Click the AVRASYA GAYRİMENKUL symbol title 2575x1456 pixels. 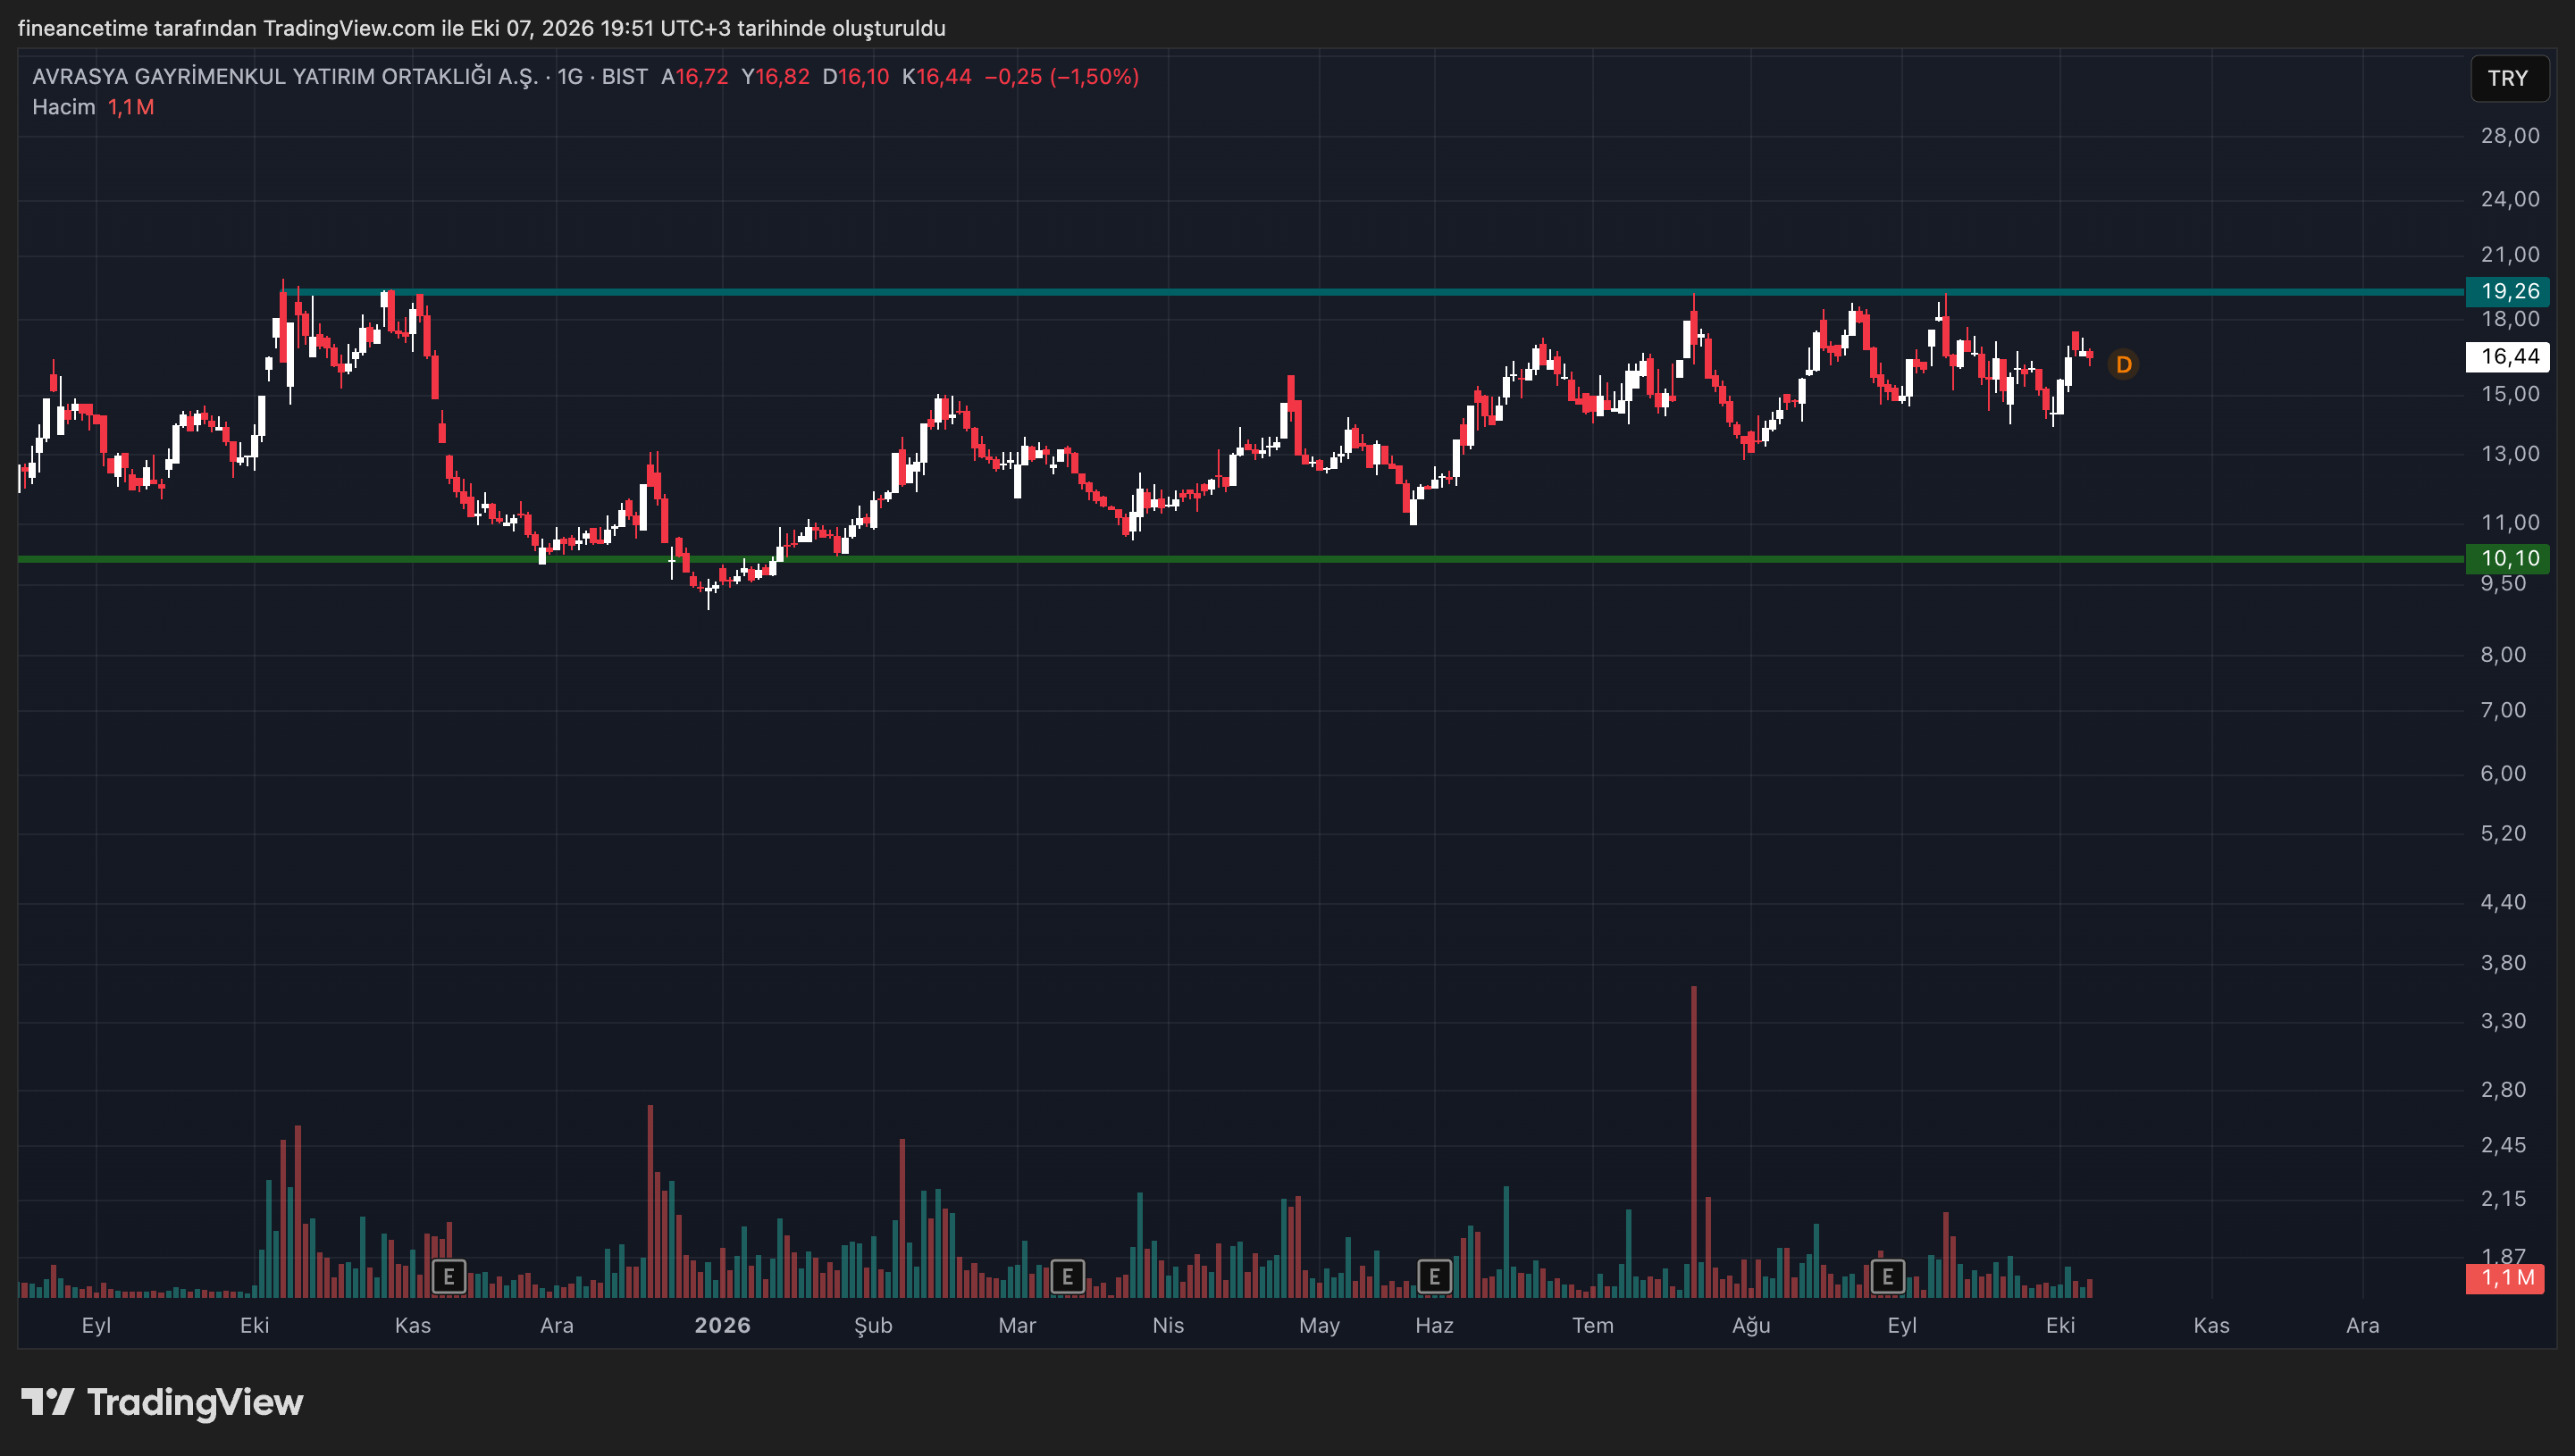pyautogui.click(x=285, y=77)
